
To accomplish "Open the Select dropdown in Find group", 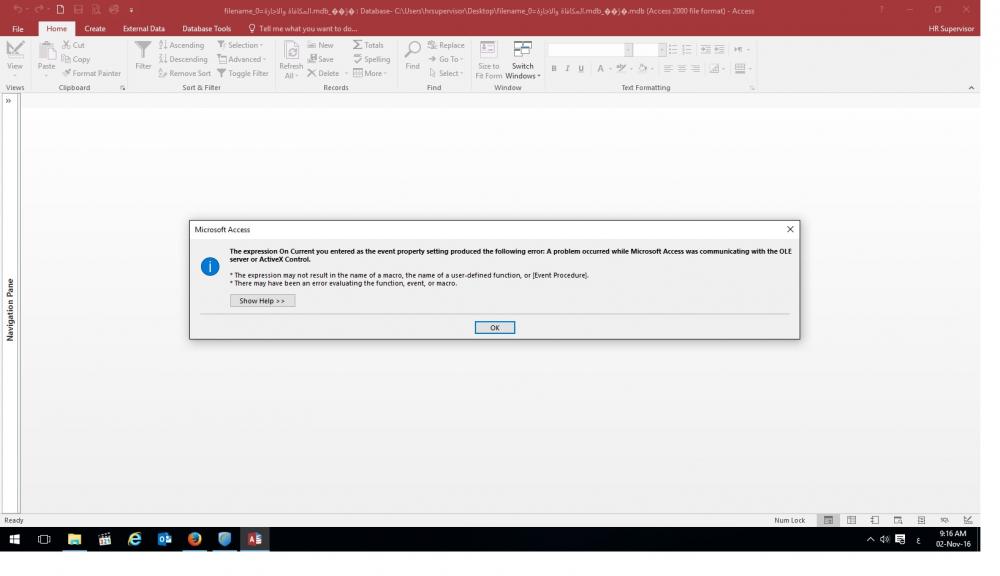I will (446, 73).
